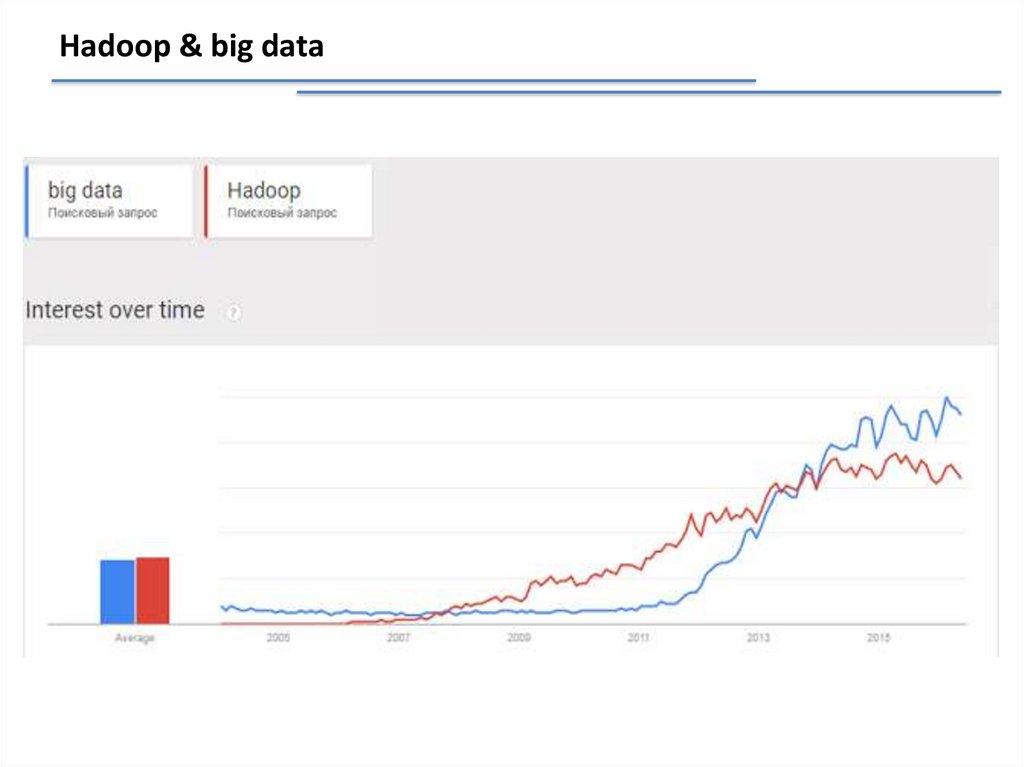Viewport: 1024px width, 767px height.
Task: Click the 'Interest over time' heading
Action: 115,310
